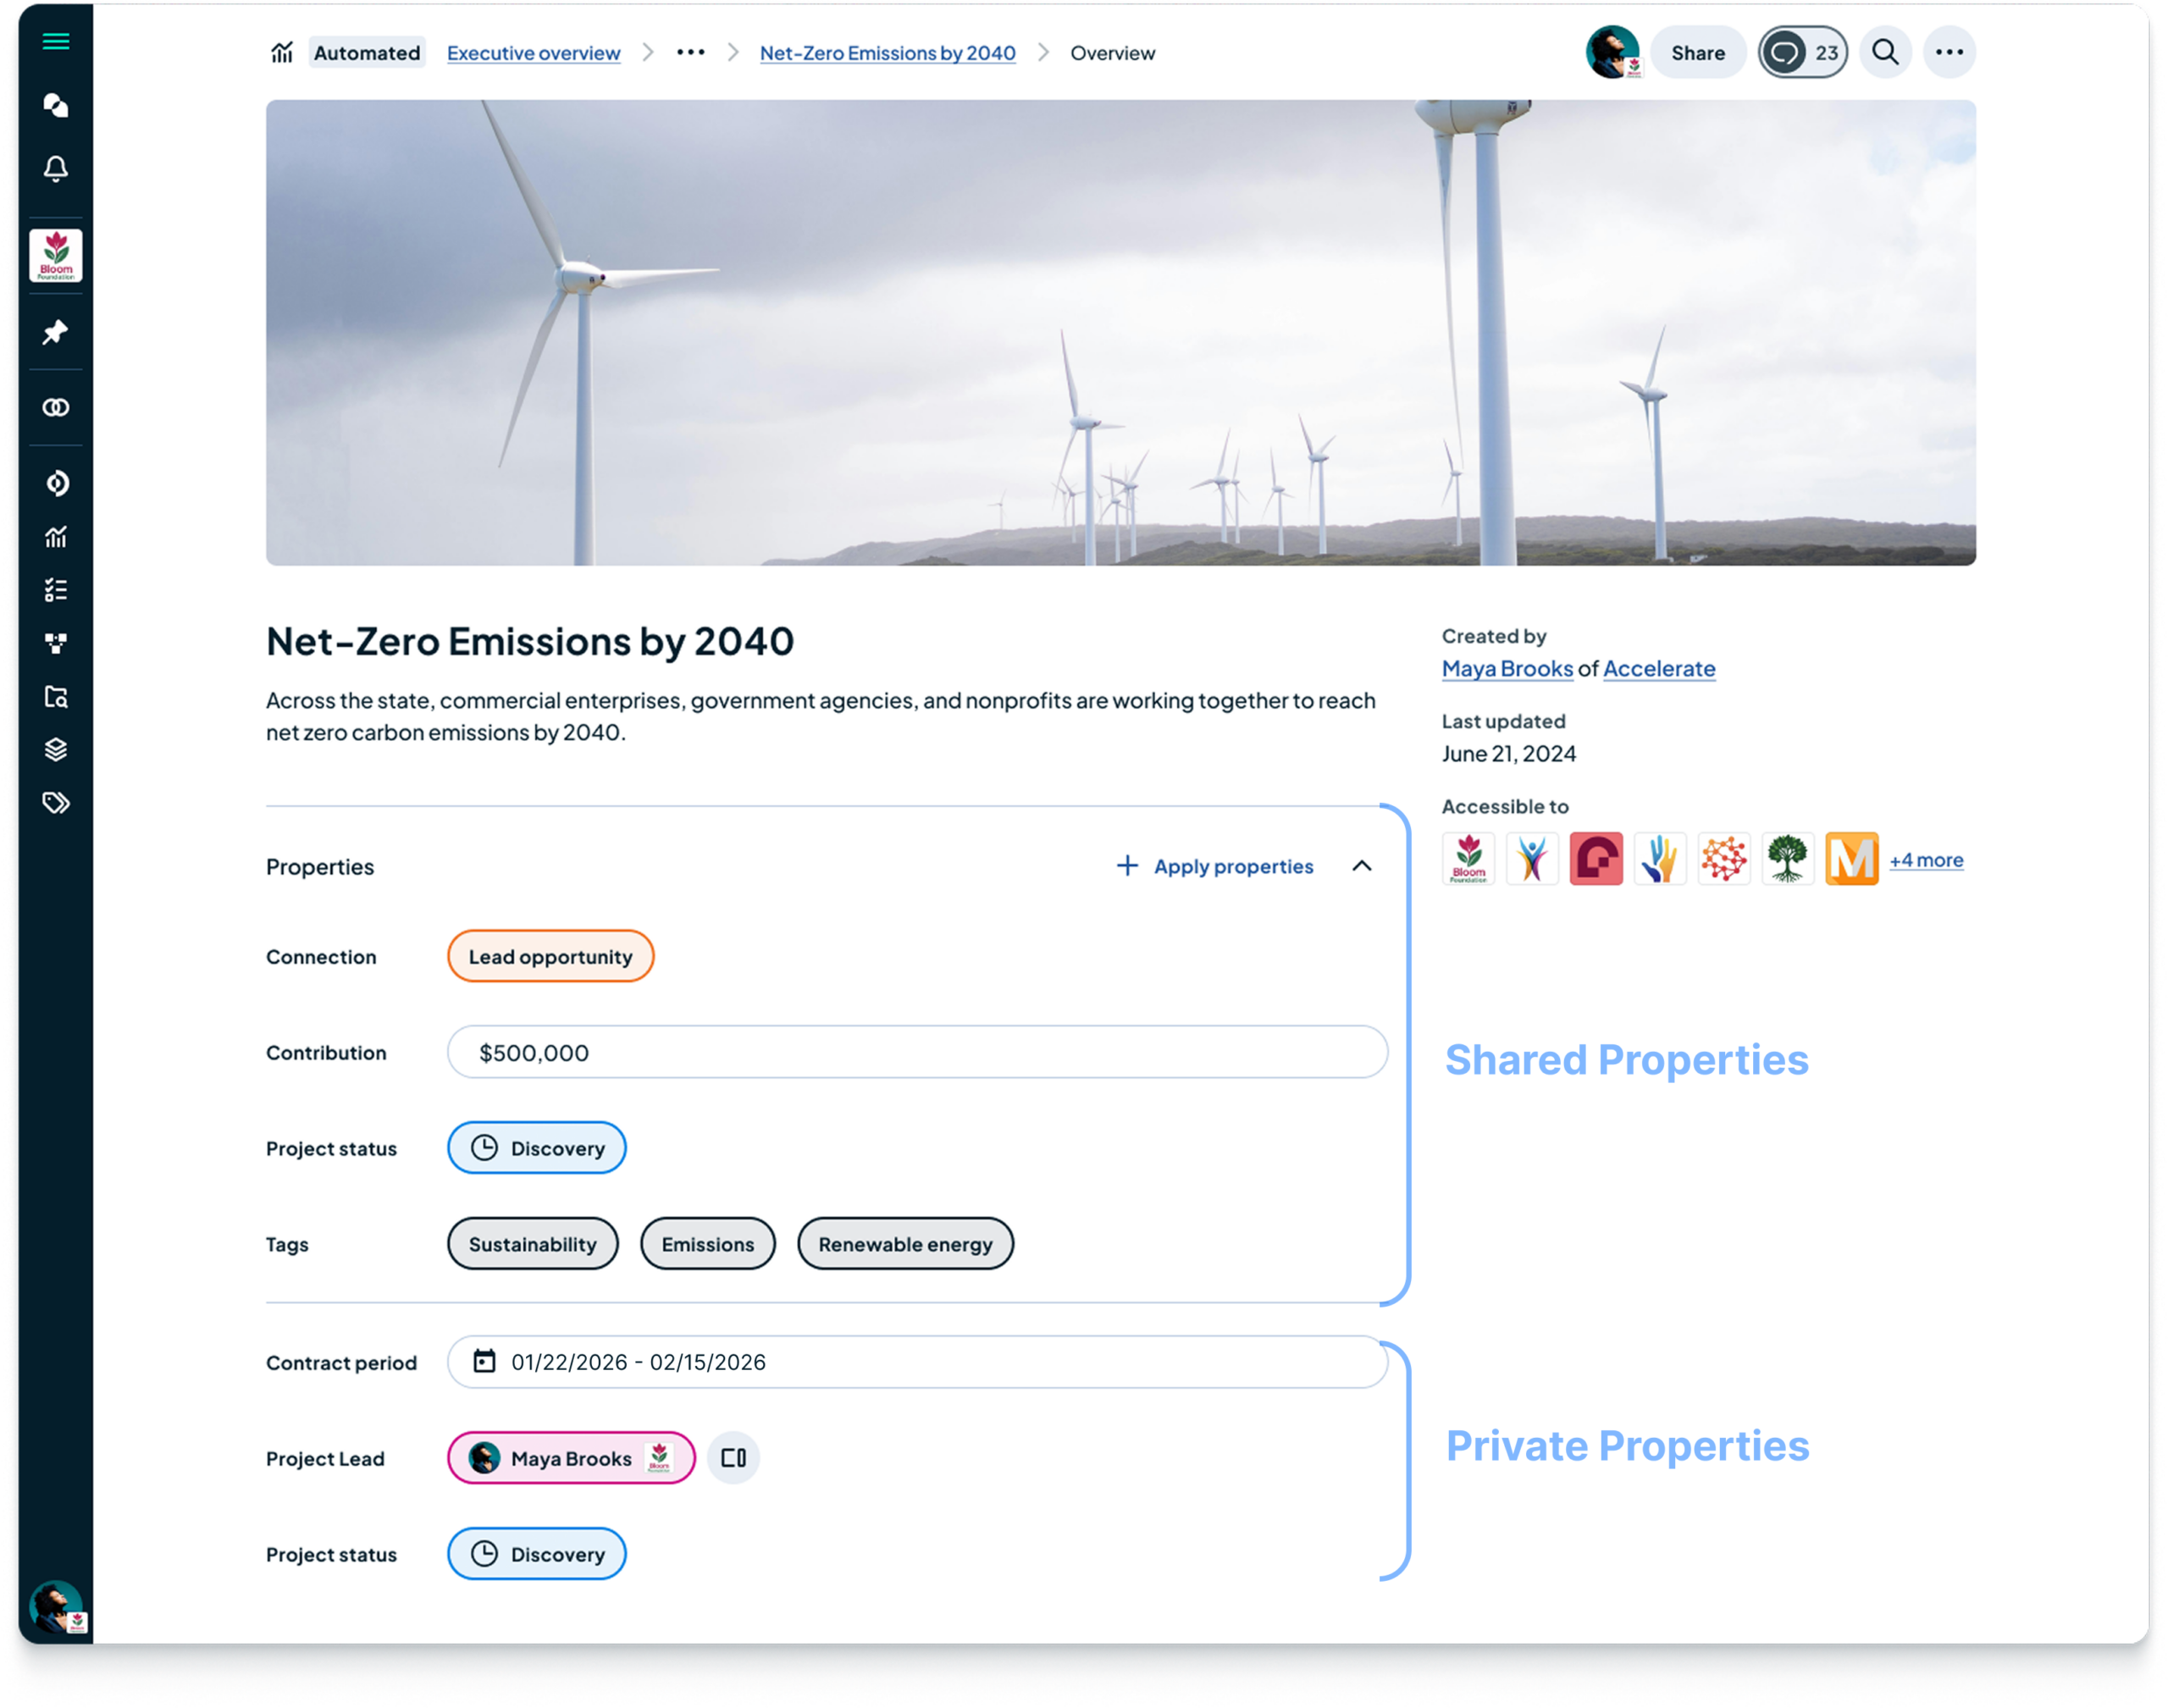Screen dimensions: 2168x1708
Task: Click the notifications bell icon
Action: pyautogui.click(x=56, y=169)
